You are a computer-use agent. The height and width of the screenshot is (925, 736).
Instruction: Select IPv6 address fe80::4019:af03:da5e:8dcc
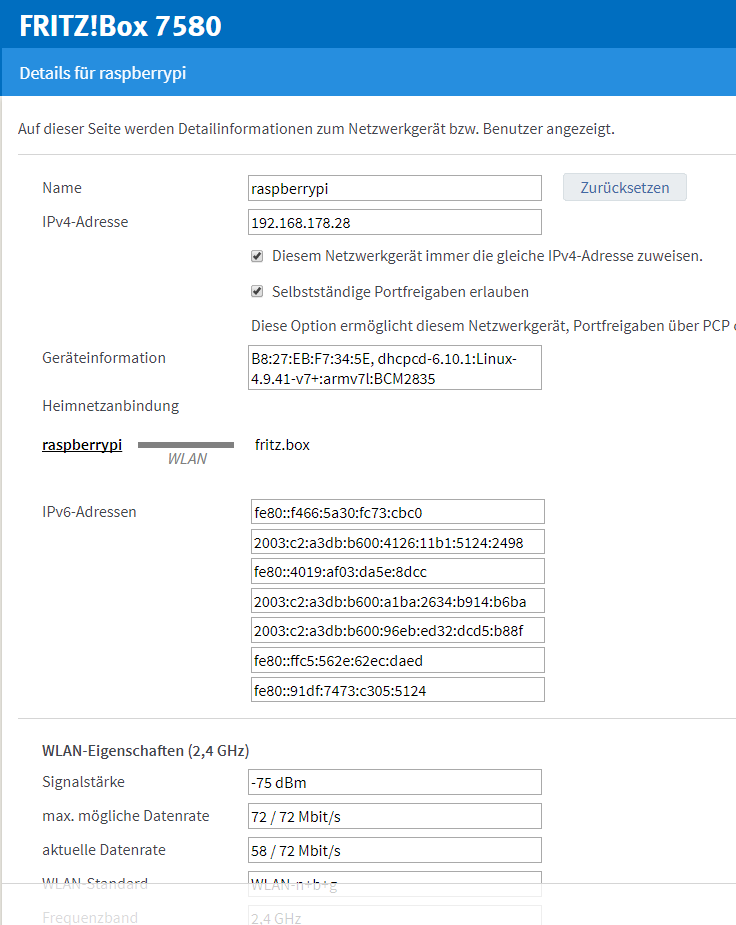(397, 572)
